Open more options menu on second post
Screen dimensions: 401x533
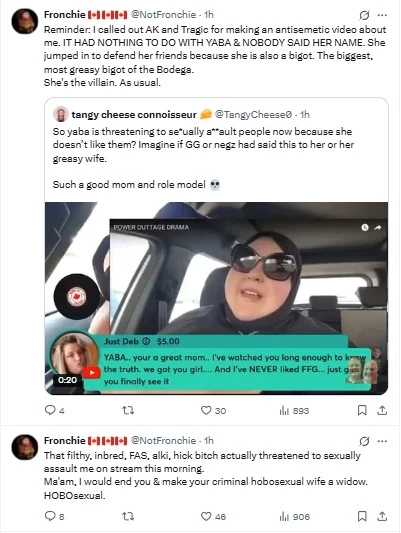pos(382,441)
